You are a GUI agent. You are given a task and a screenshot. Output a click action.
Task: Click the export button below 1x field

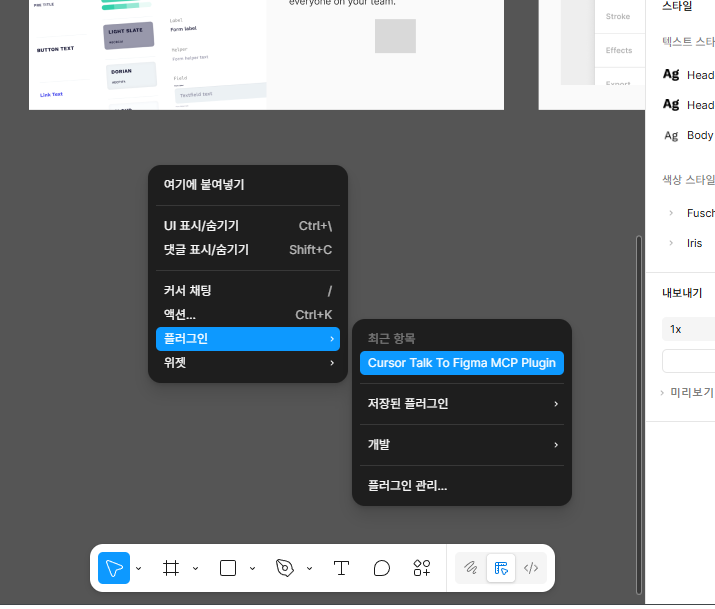click(689, 361)
